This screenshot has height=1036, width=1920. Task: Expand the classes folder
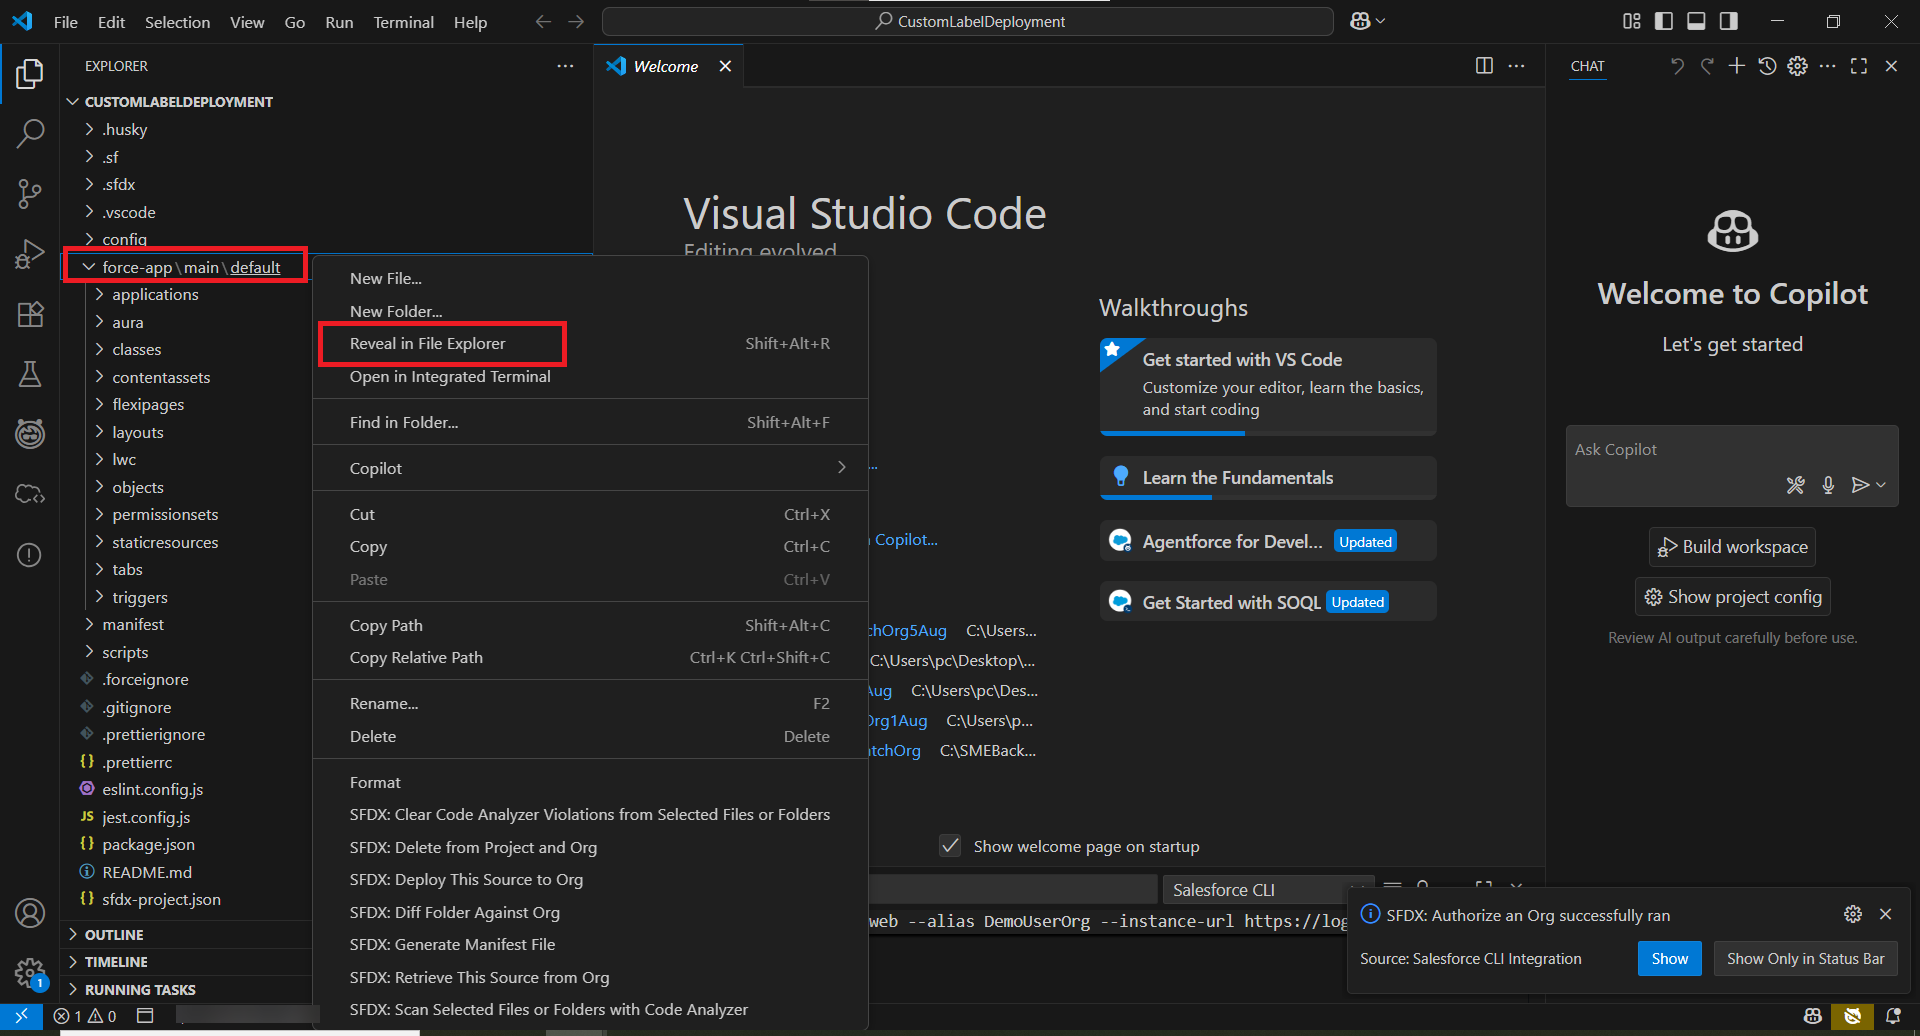click(x=137, y=350)
